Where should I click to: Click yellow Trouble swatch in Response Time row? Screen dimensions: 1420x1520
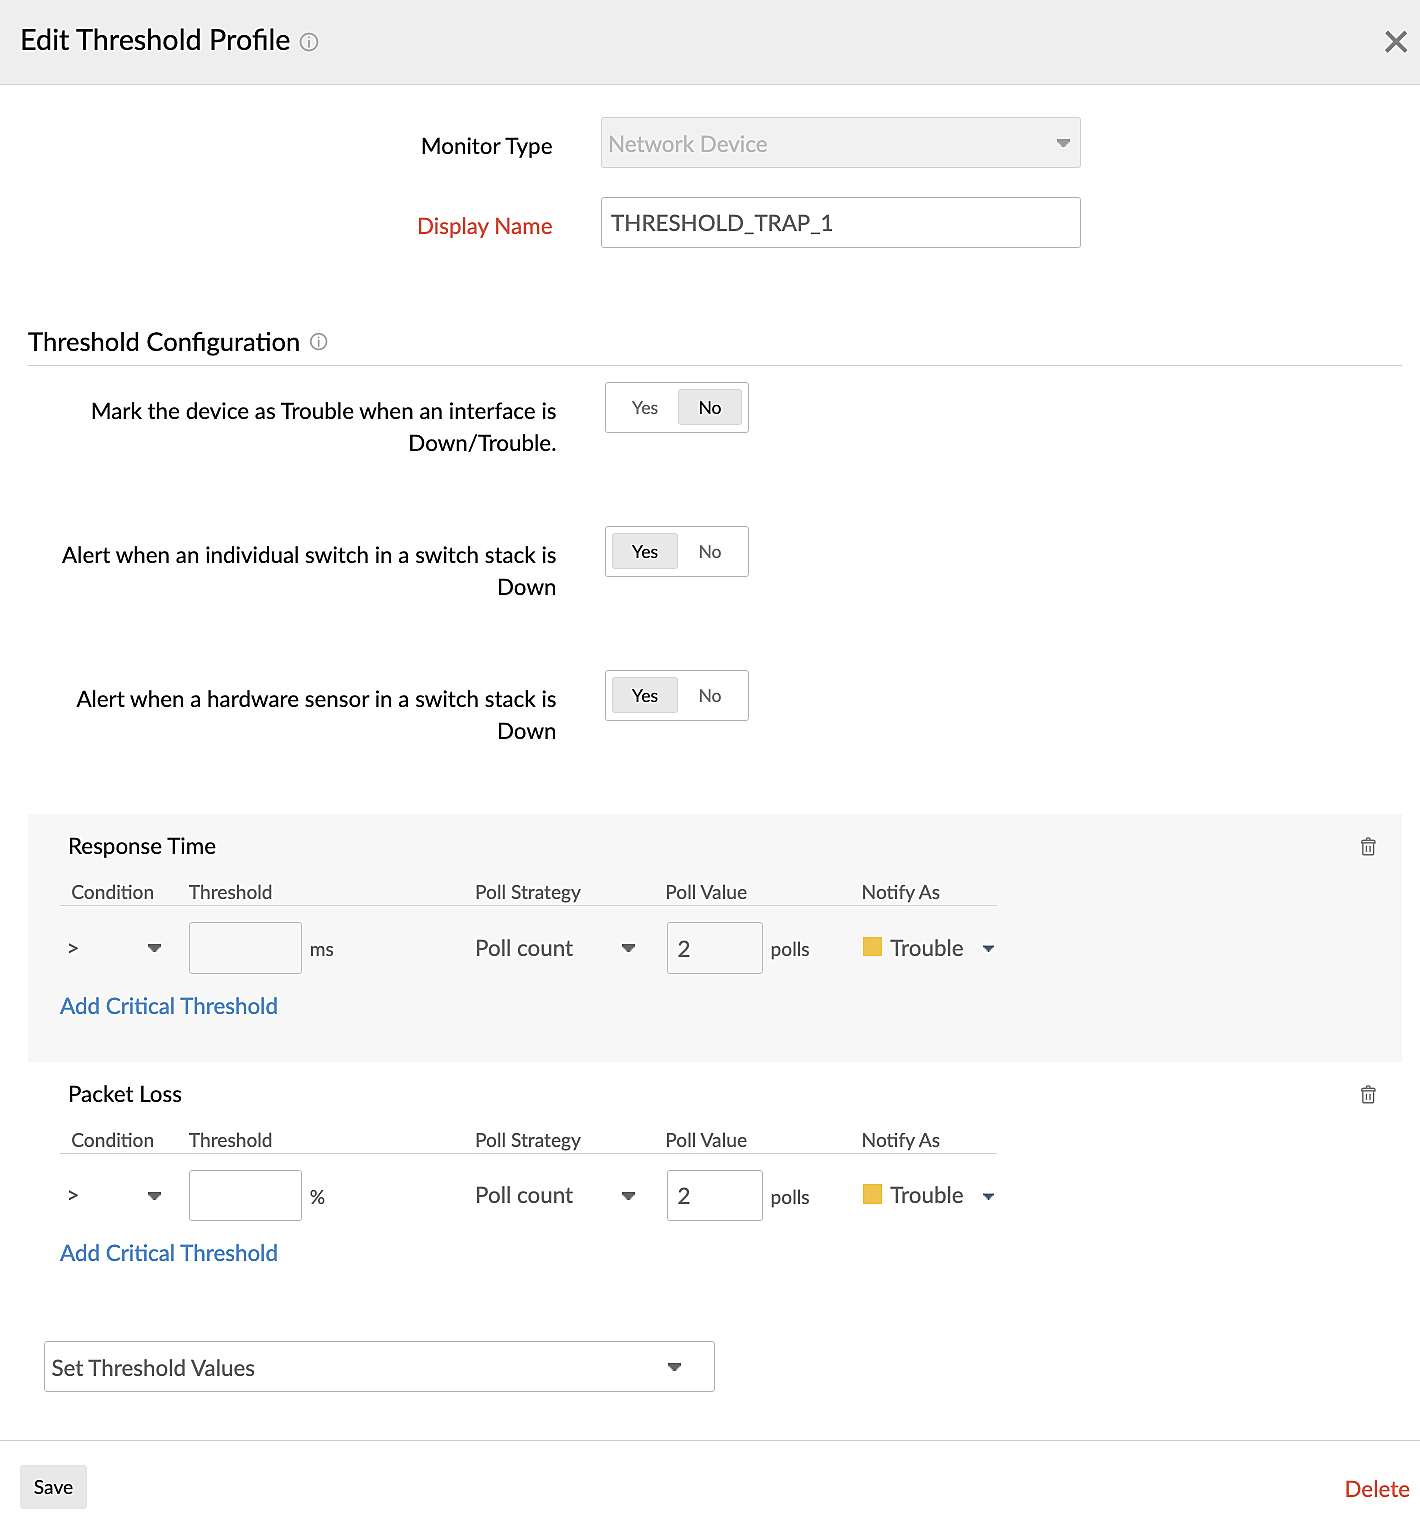(872, 947)
